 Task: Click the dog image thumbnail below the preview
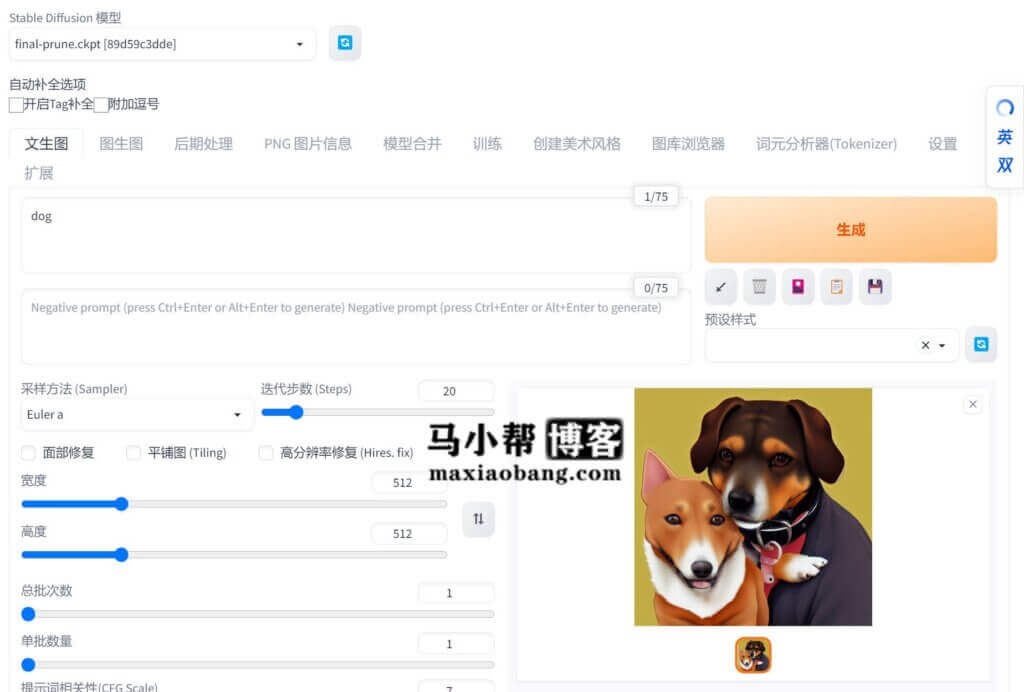753,656
